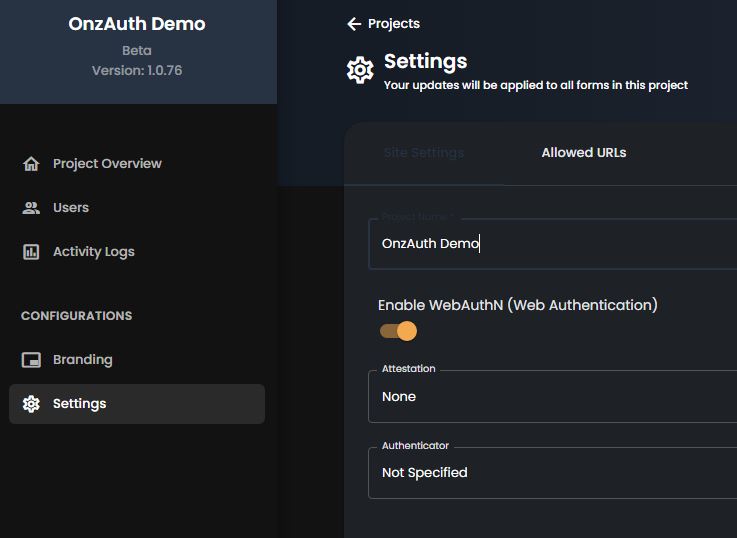The height and width of the screenshot is (538, 737).
Task: Select the None value in Attestation
Action: (x=399, y=397)
